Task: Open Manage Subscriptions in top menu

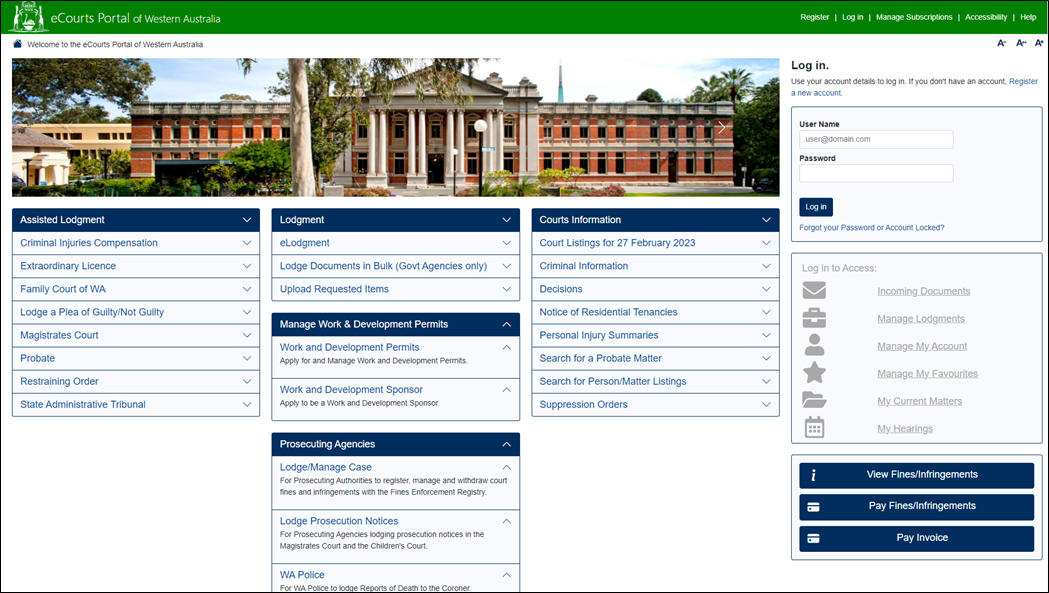Action: pos(914,17)
